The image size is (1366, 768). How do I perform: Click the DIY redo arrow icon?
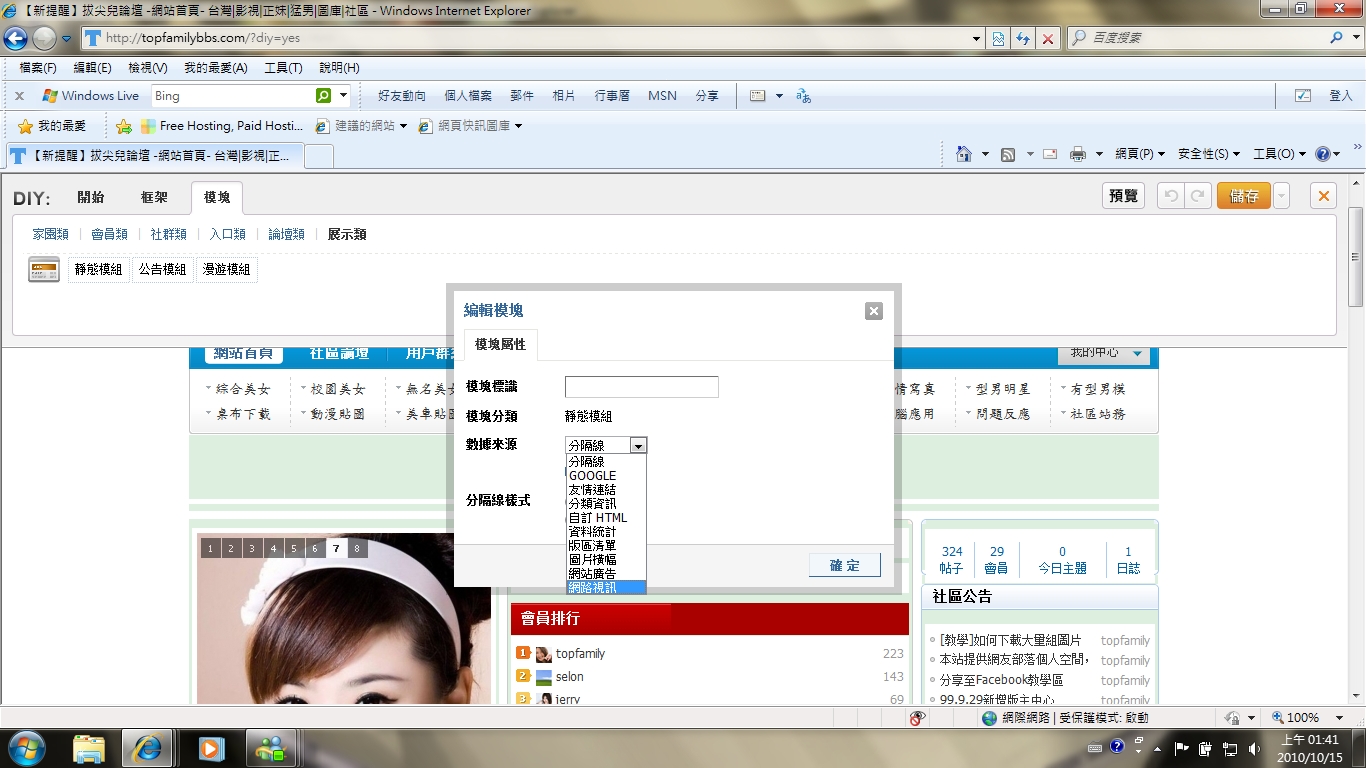1198,196
